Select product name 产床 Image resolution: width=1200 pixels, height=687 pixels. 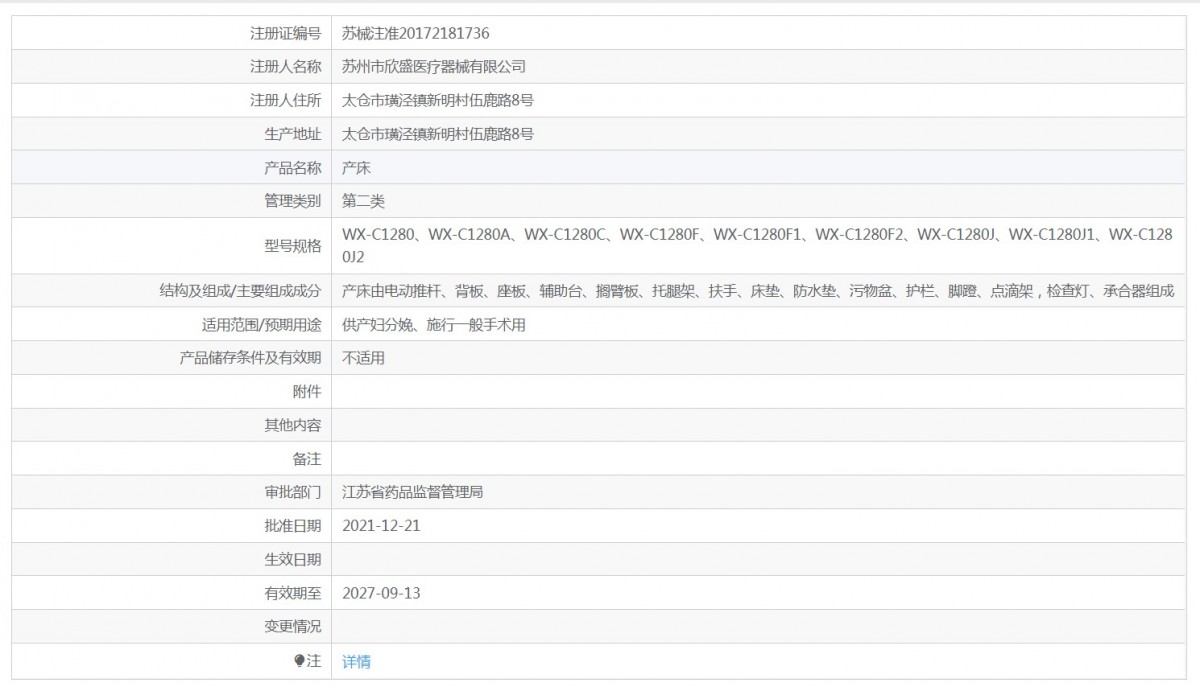(356, 167)
